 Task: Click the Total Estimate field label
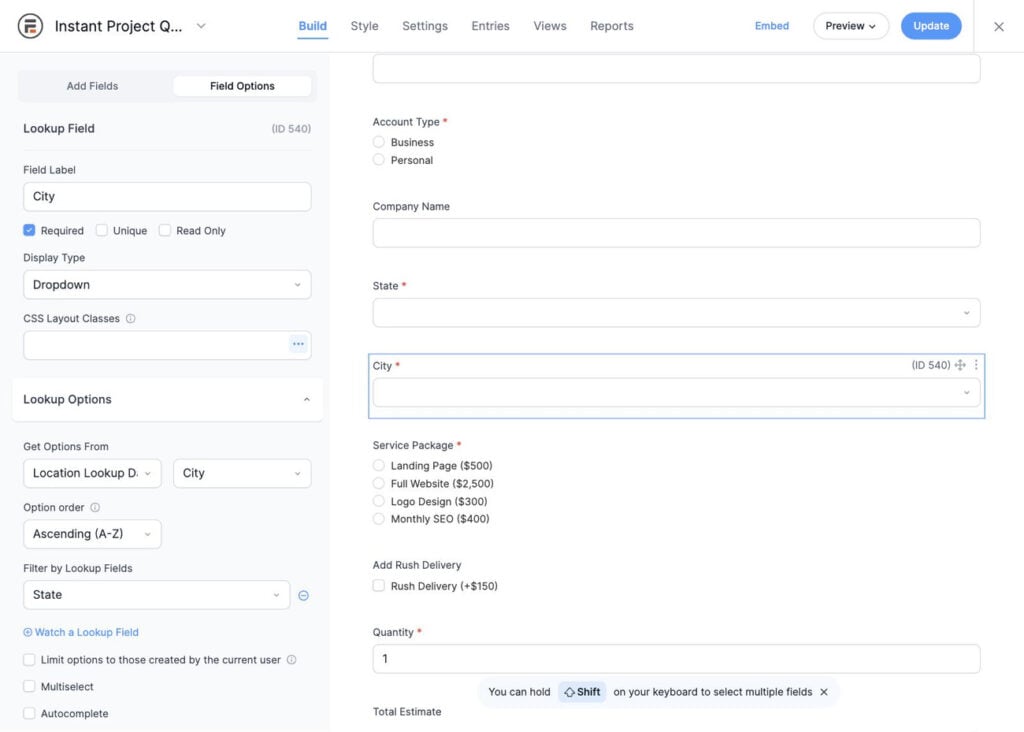click(x=407, y=711)
